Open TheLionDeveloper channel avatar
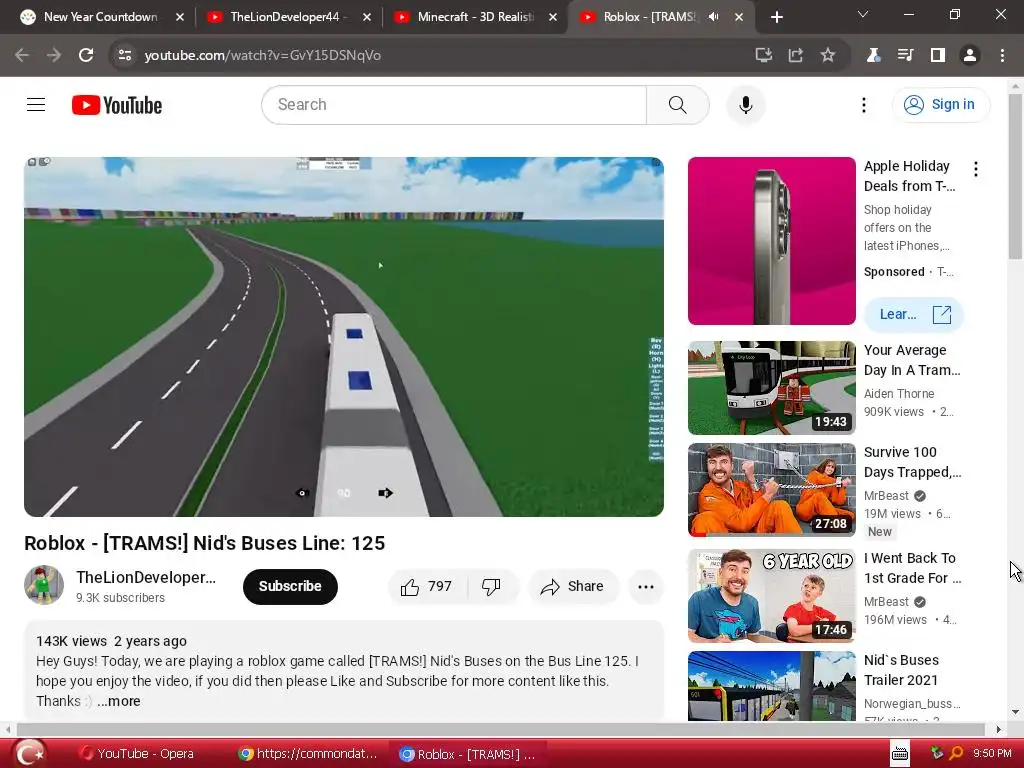Viewport: 1024px width, 768px height. pyautogui.click(x=44, y=585)
